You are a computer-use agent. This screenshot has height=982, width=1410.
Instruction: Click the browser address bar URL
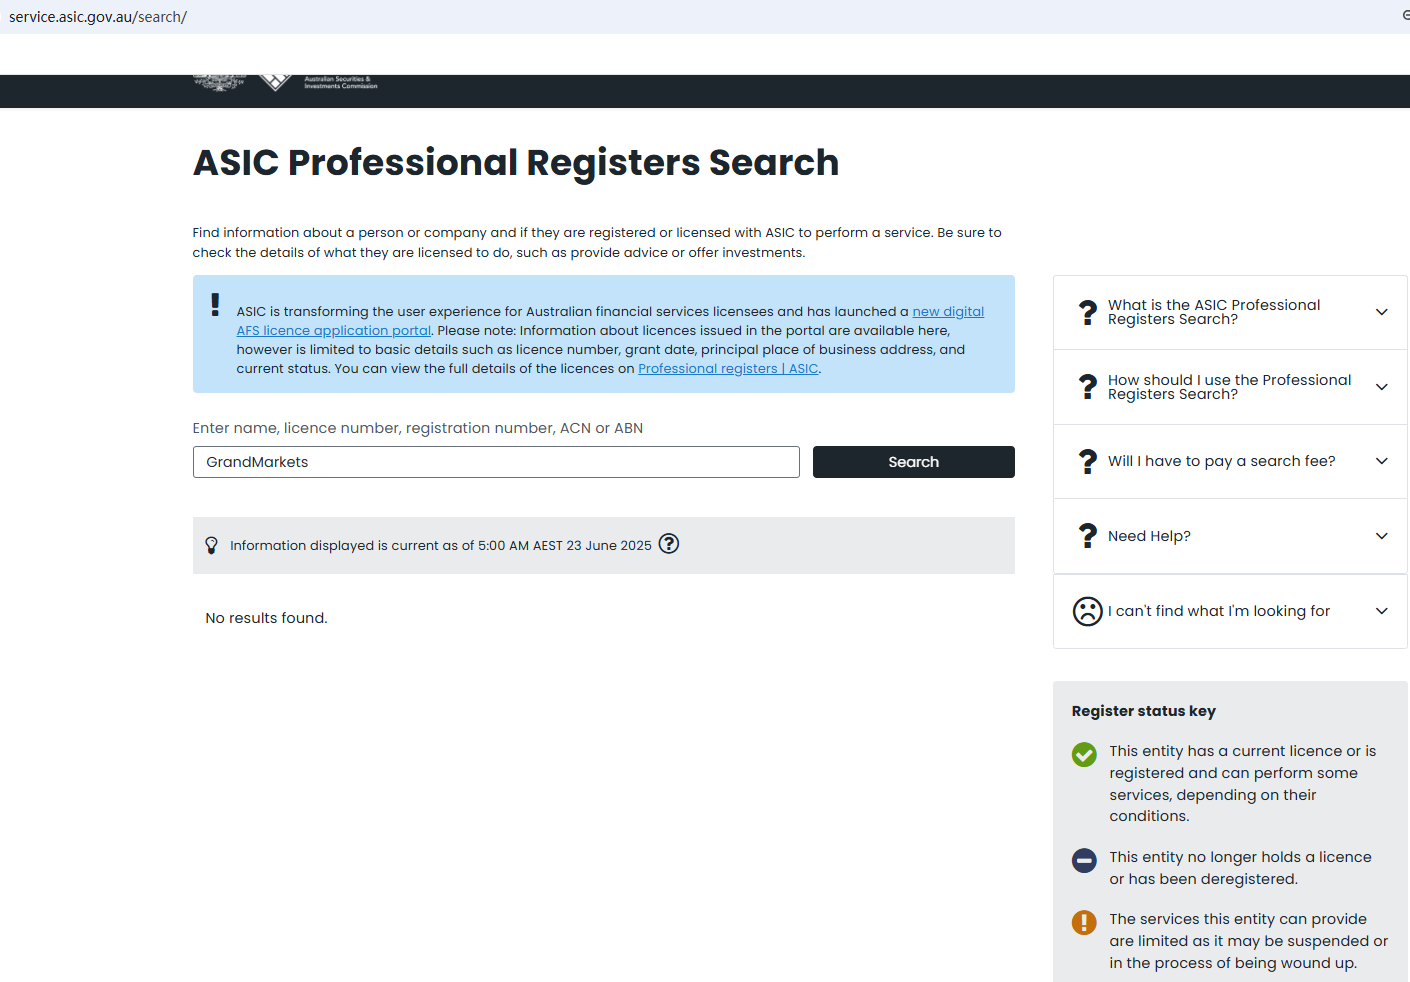pos(98,17)
